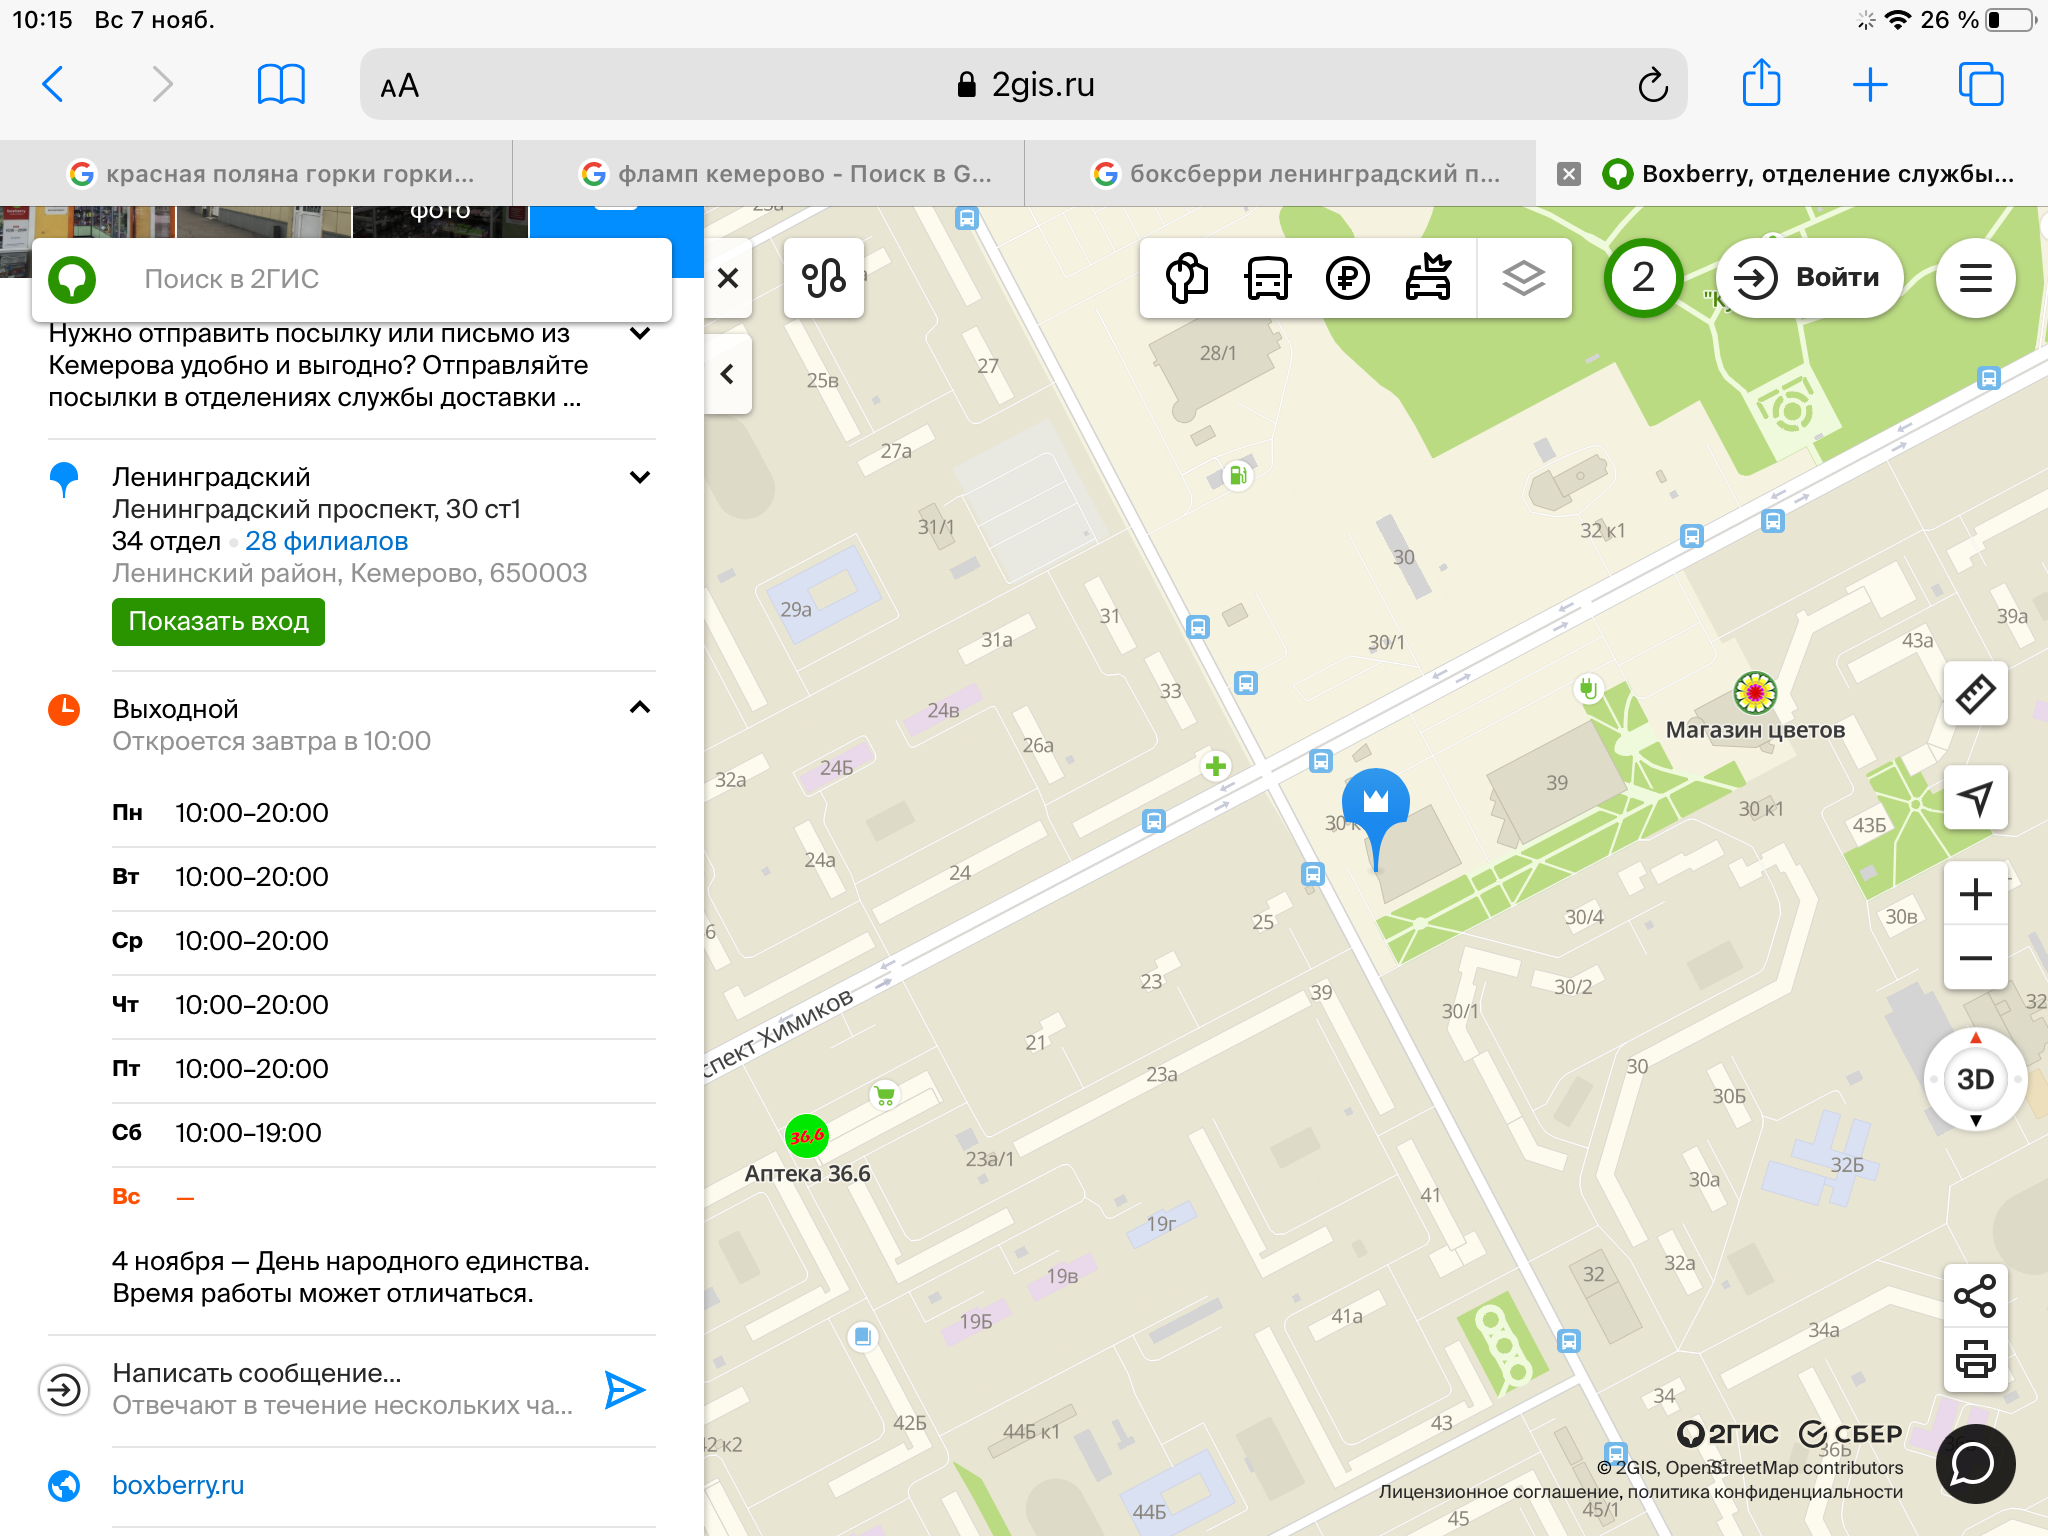Screen dimensions: 2048x1536
Task: Zoom out on the map
Action: 1975,958
